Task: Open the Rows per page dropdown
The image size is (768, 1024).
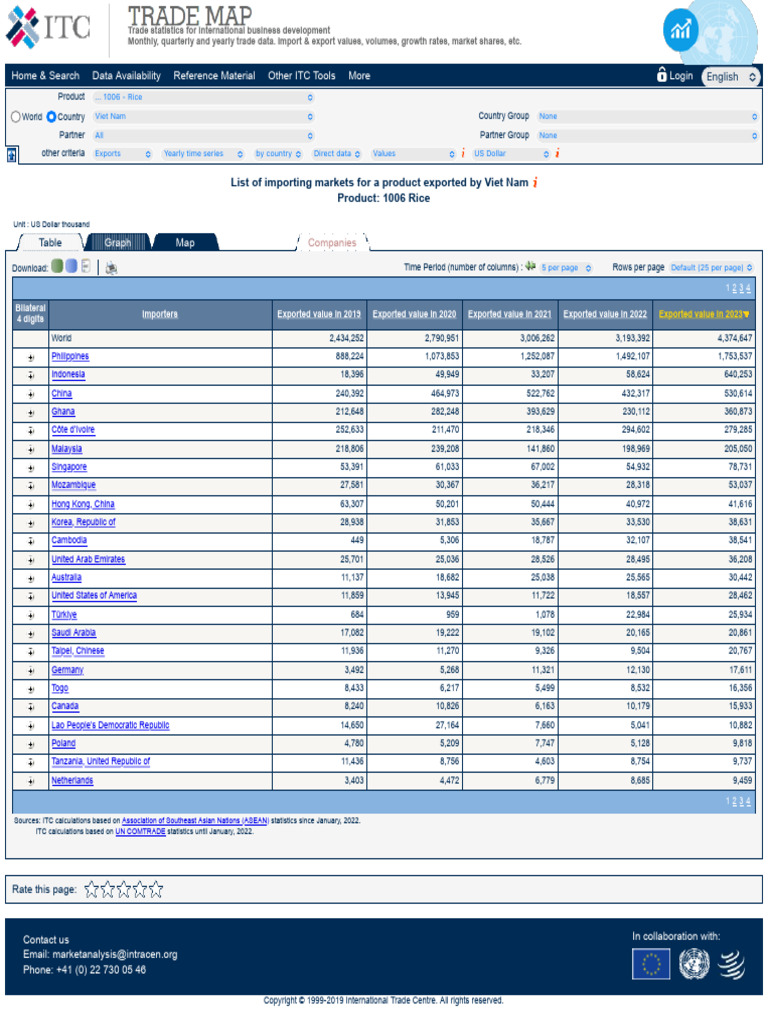Action: [711, 268]
